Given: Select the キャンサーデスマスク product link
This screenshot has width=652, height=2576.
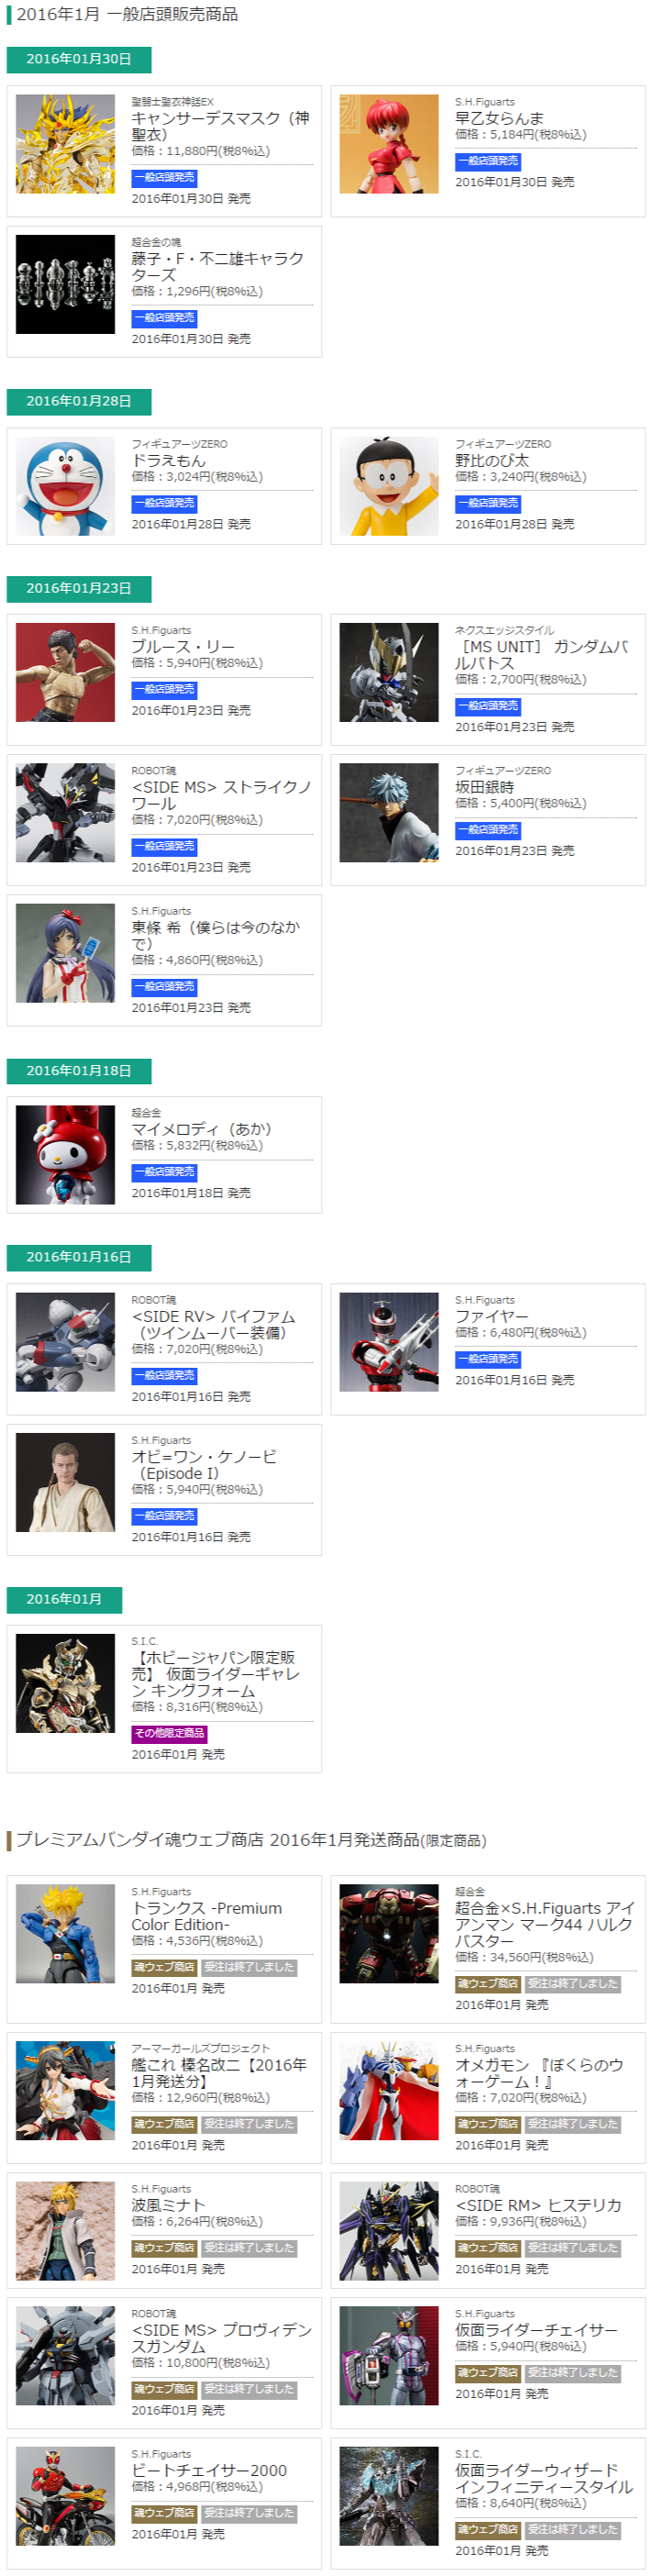Looking at the screenshot, I should click(x=221, y=126).
